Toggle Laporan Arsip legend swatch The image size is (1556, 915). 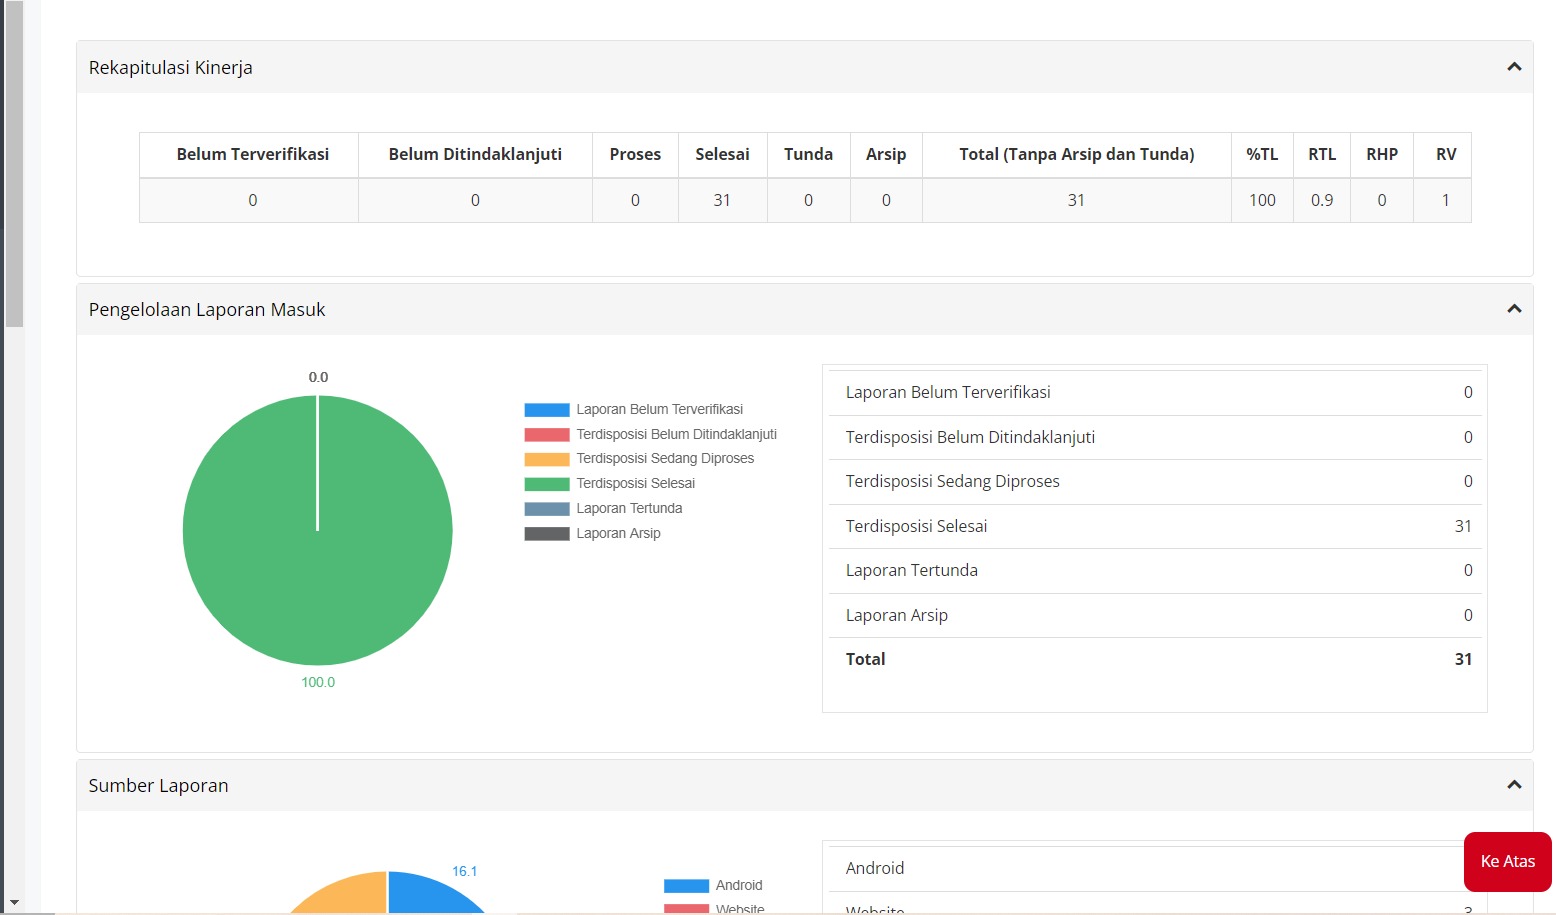tap(547, 534)
